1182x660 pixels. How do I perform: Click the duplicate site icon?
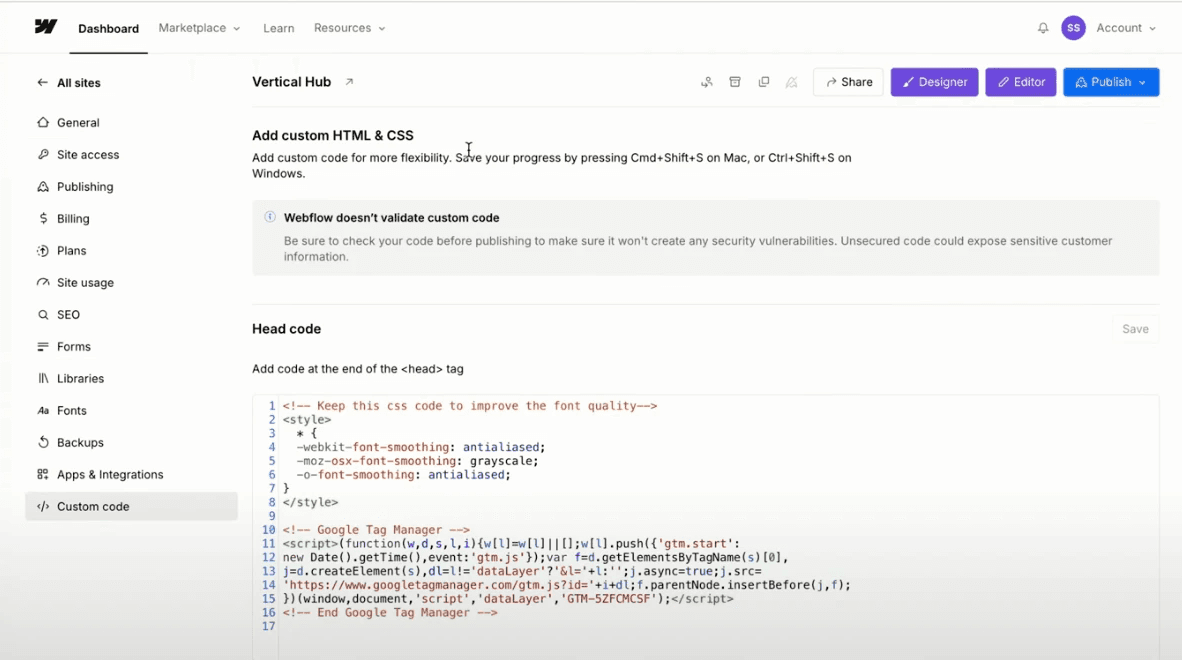click(764, 81)
